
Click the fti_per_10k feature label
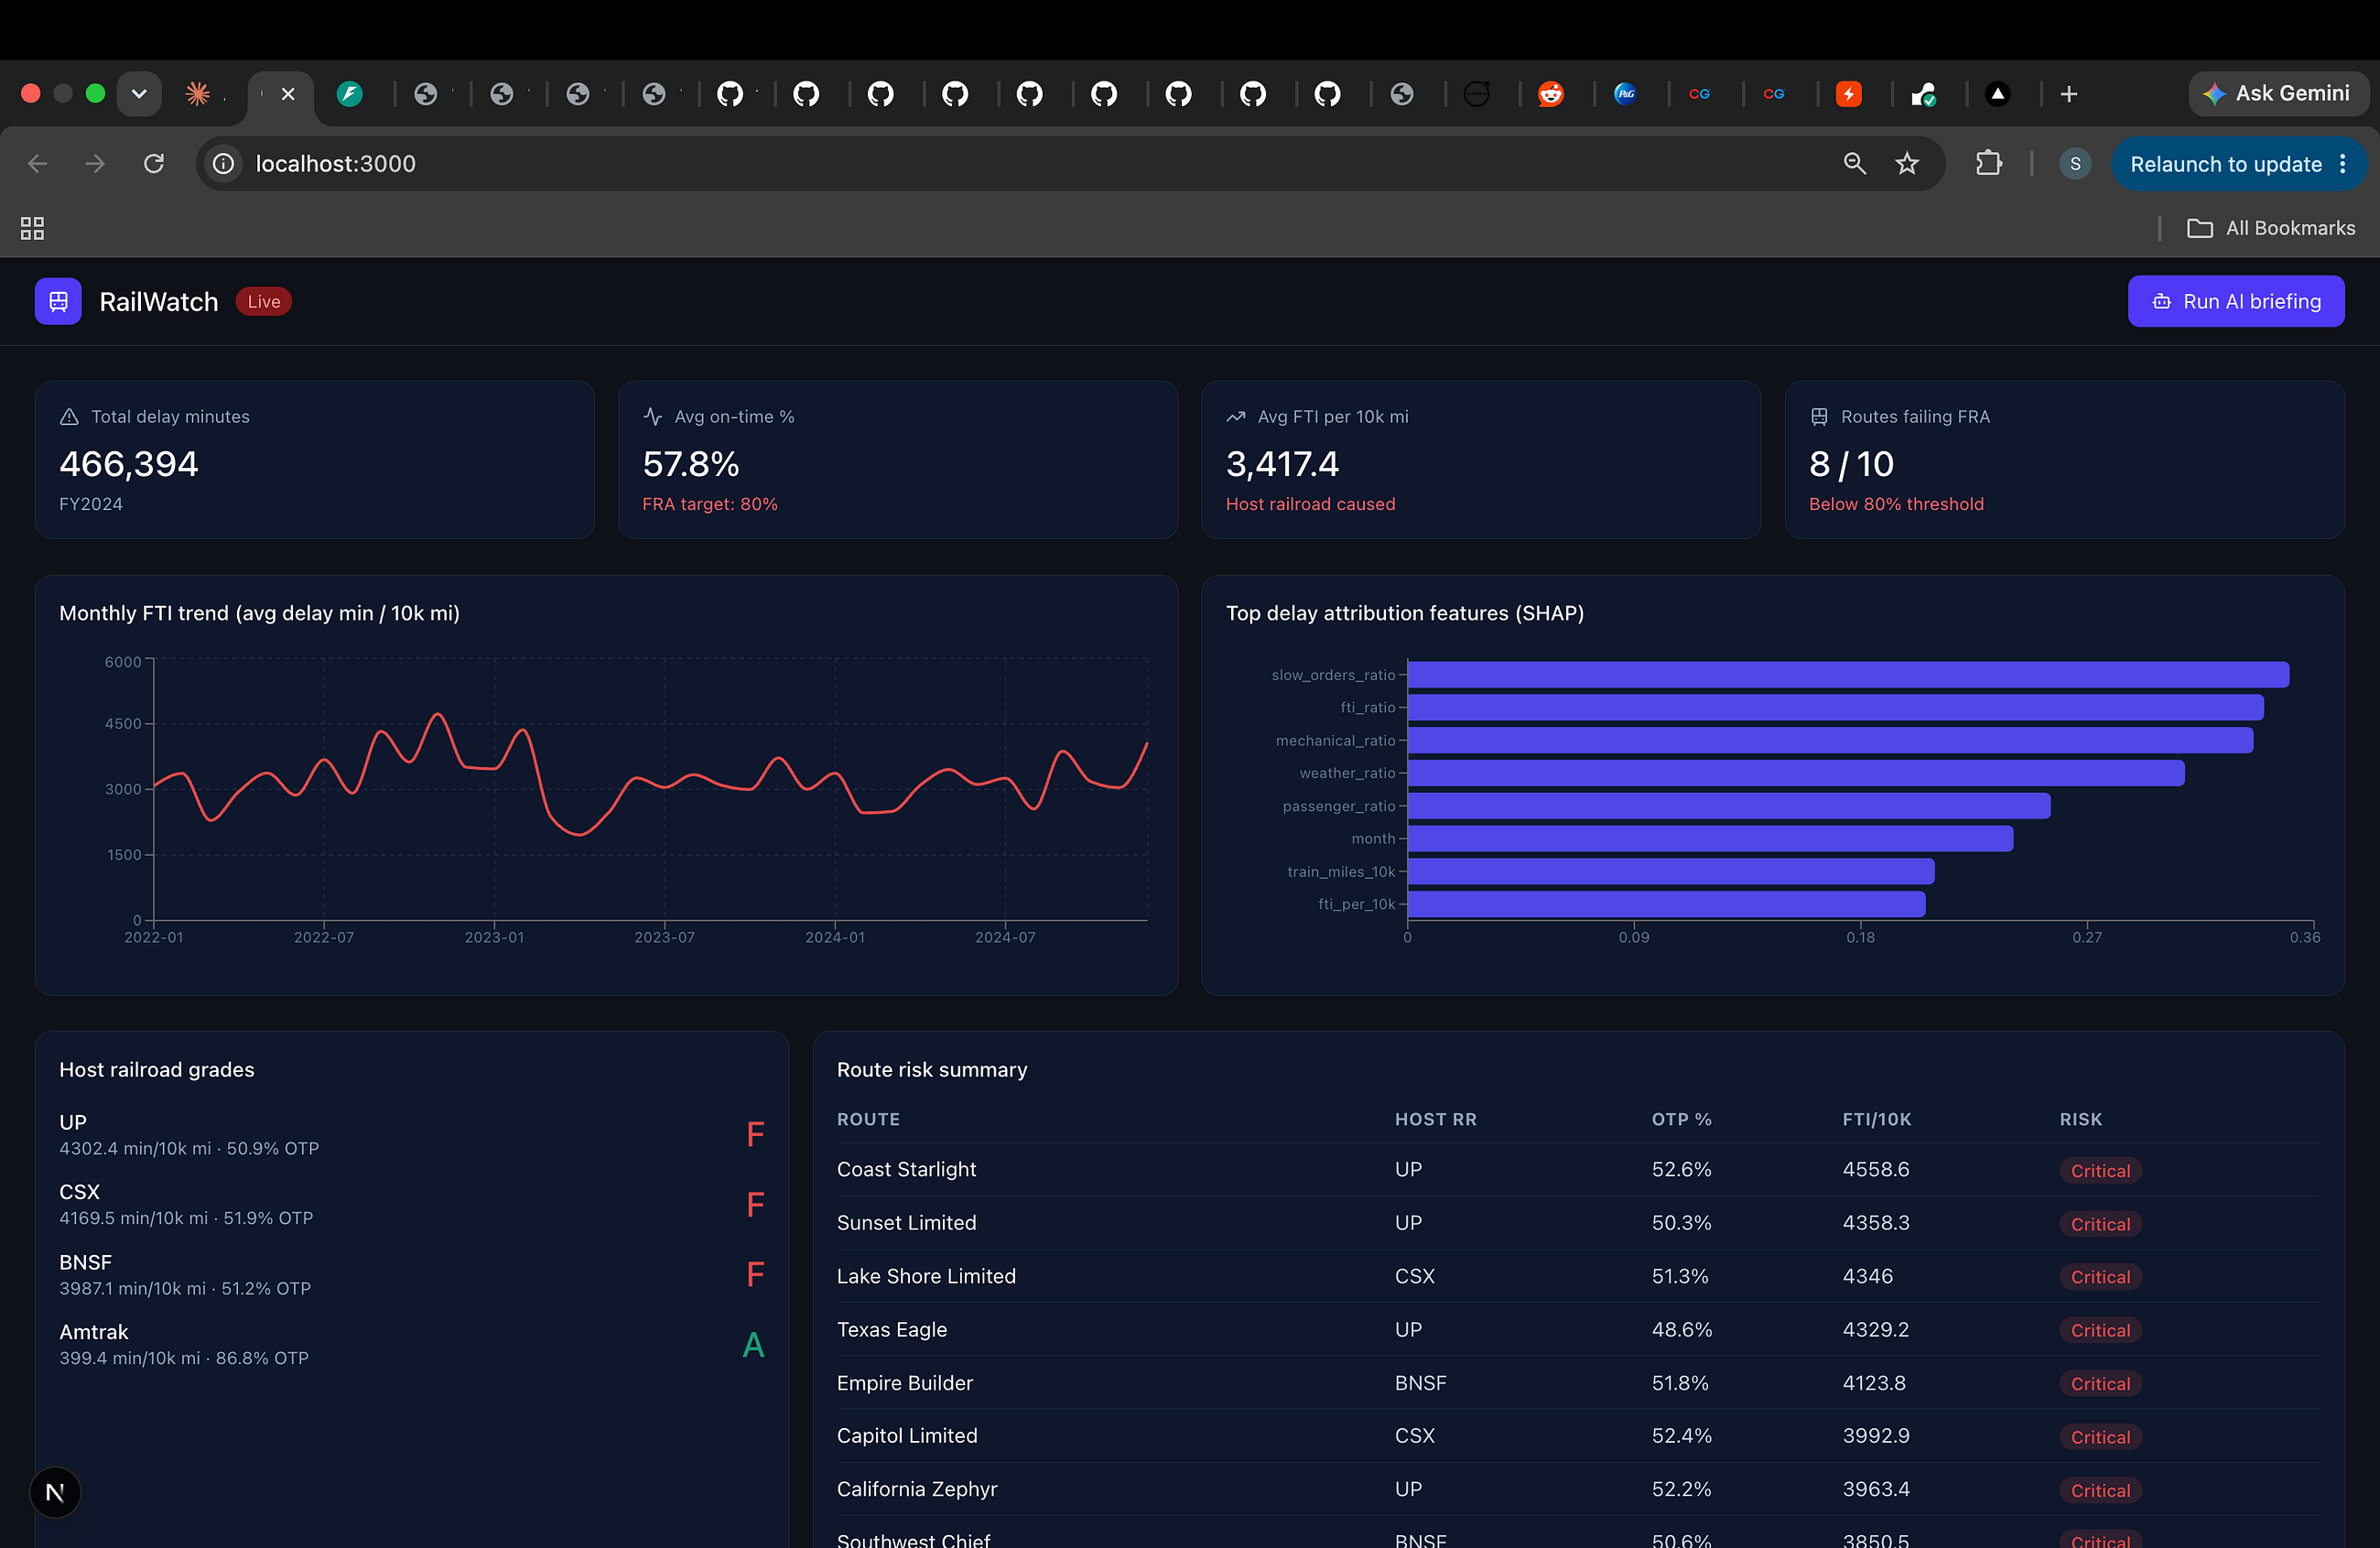(1356, 904)
